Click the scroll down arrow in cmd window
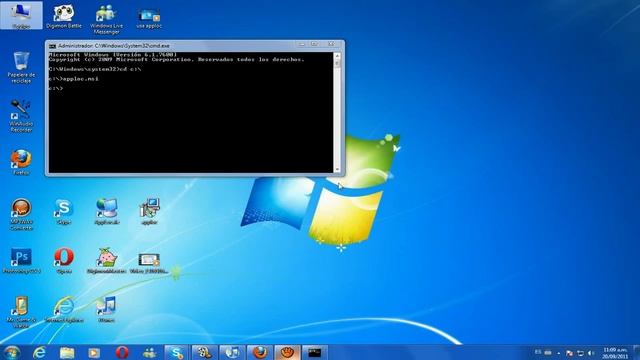 (x=337, y=170)
